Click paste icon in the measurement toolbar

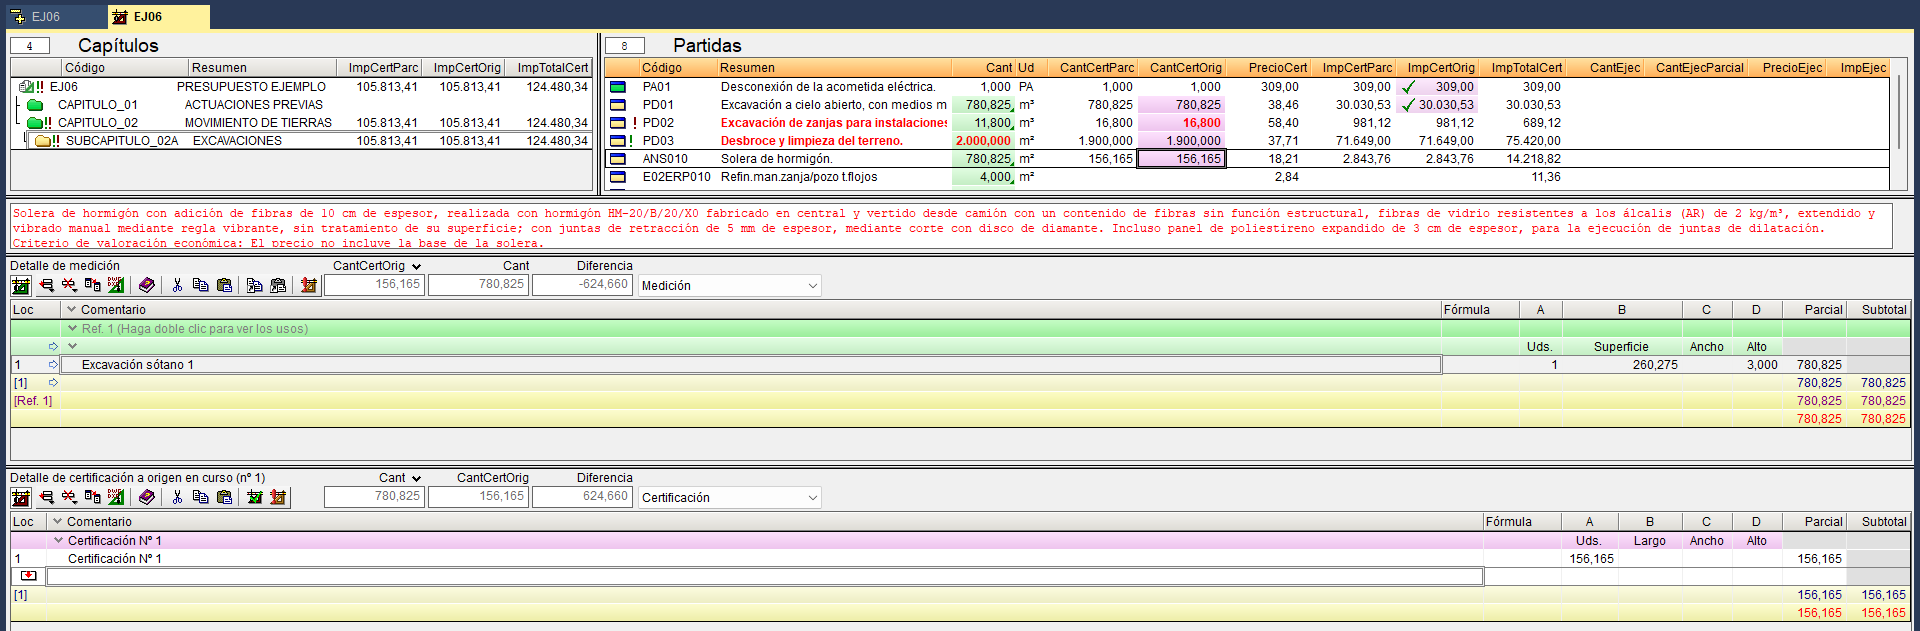(x=224, y=285)
